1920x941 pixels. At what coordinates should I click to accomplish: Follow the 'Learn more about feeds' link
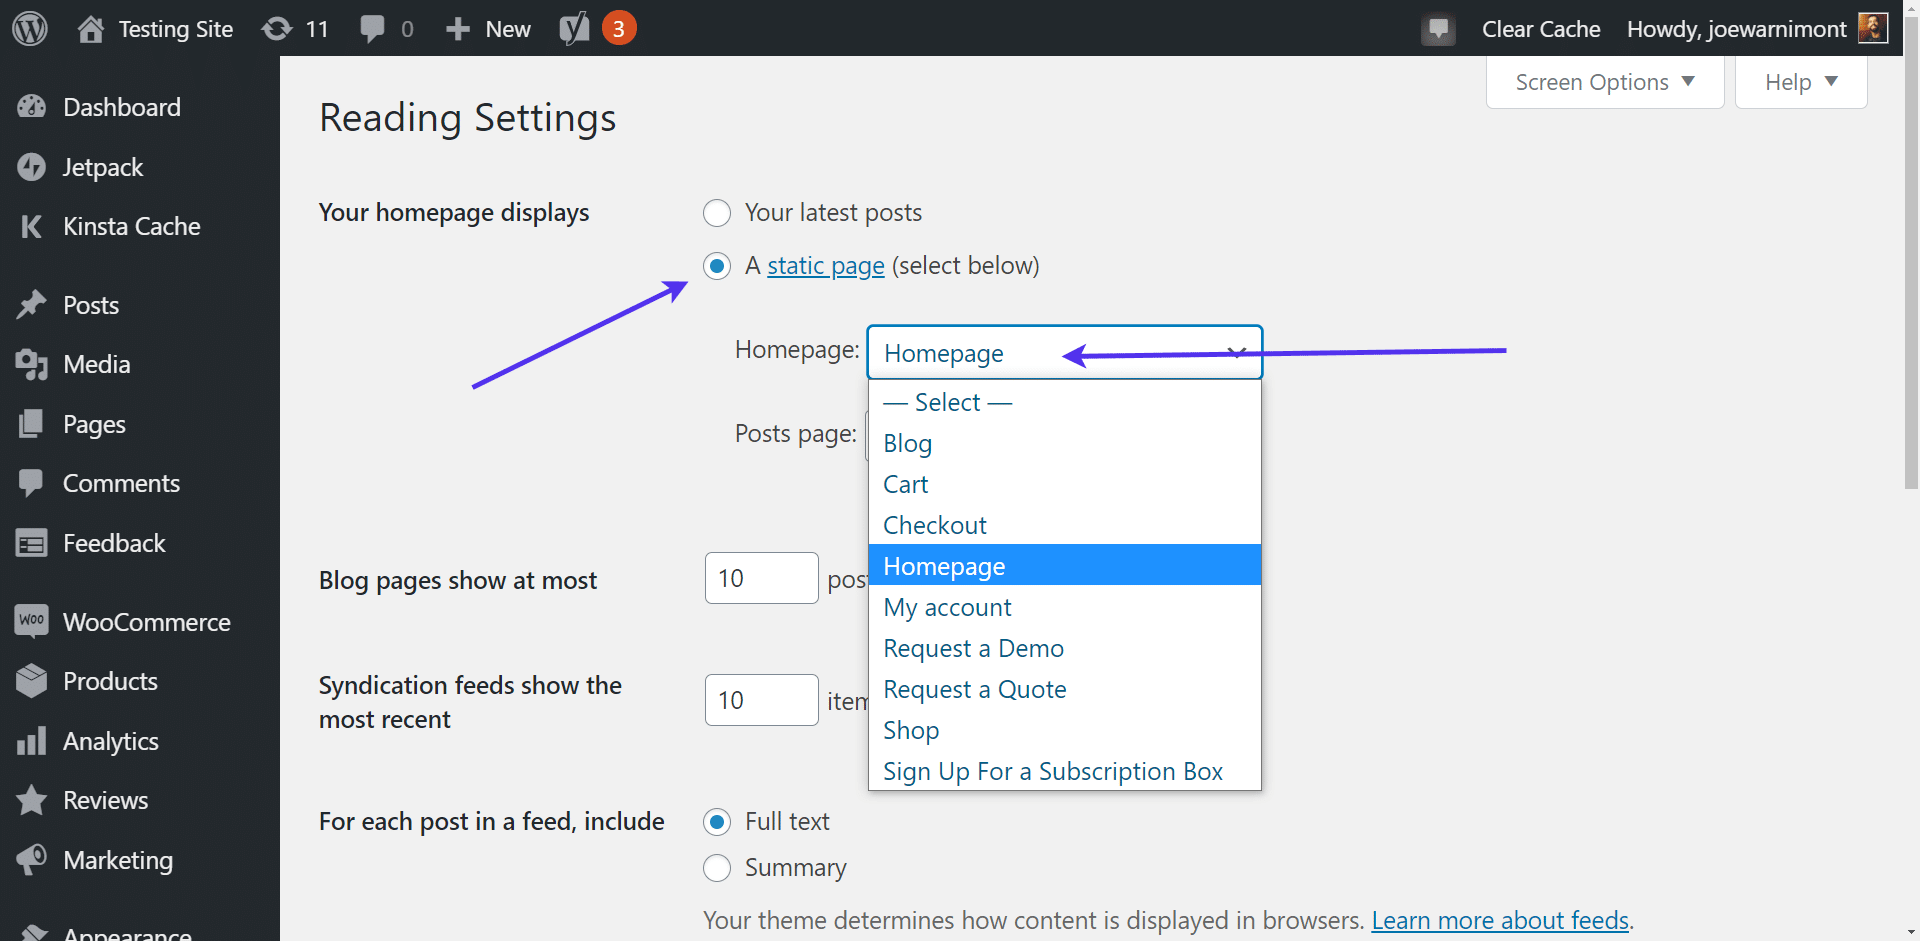coord(1500,920)
